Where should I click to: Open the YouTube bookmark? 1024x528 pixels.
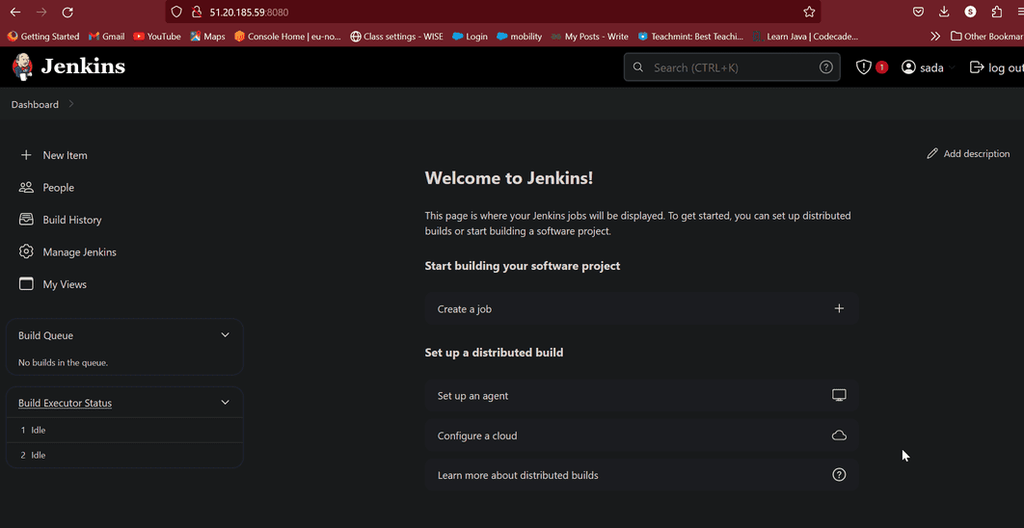pyautogui.click(x=157, y=36)
